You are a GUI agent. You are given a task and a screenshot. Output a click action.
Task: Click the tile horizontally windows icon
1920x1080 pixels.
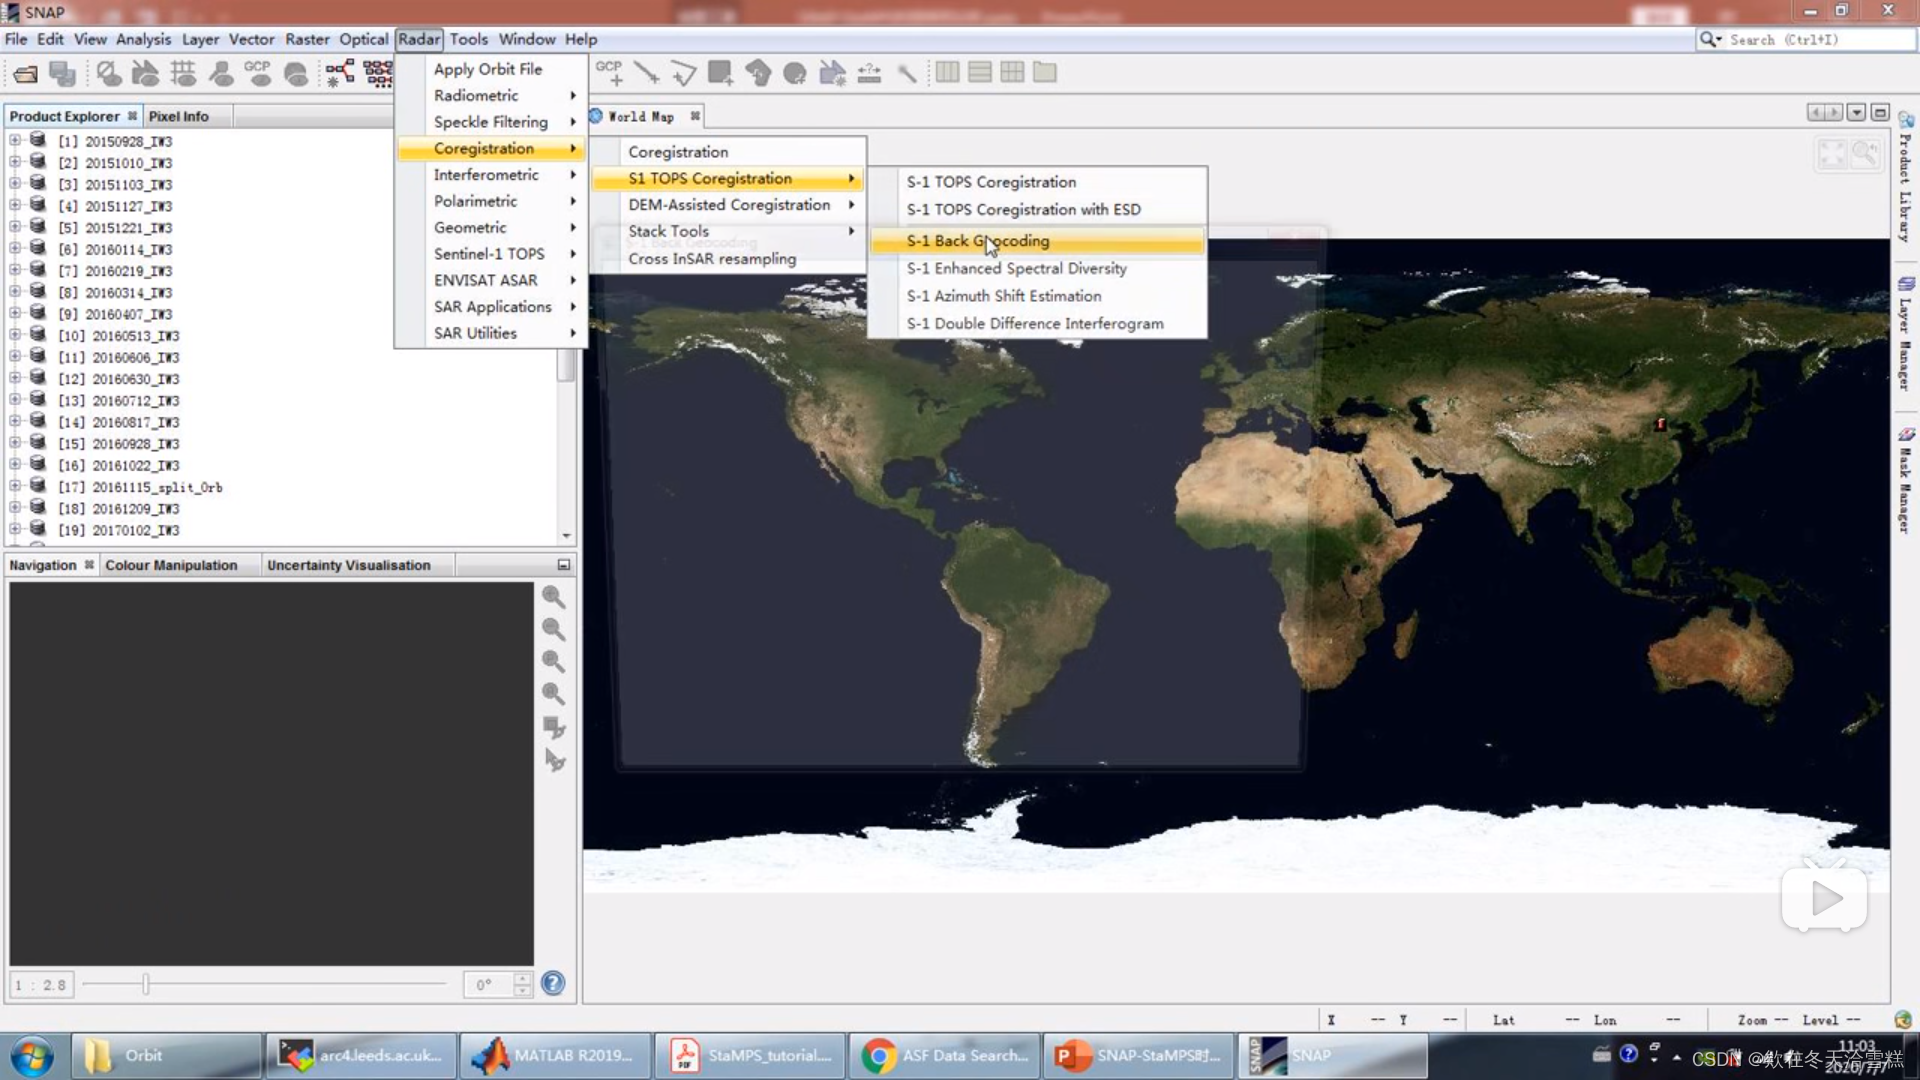pyautogui.click(x=948, y=73)
